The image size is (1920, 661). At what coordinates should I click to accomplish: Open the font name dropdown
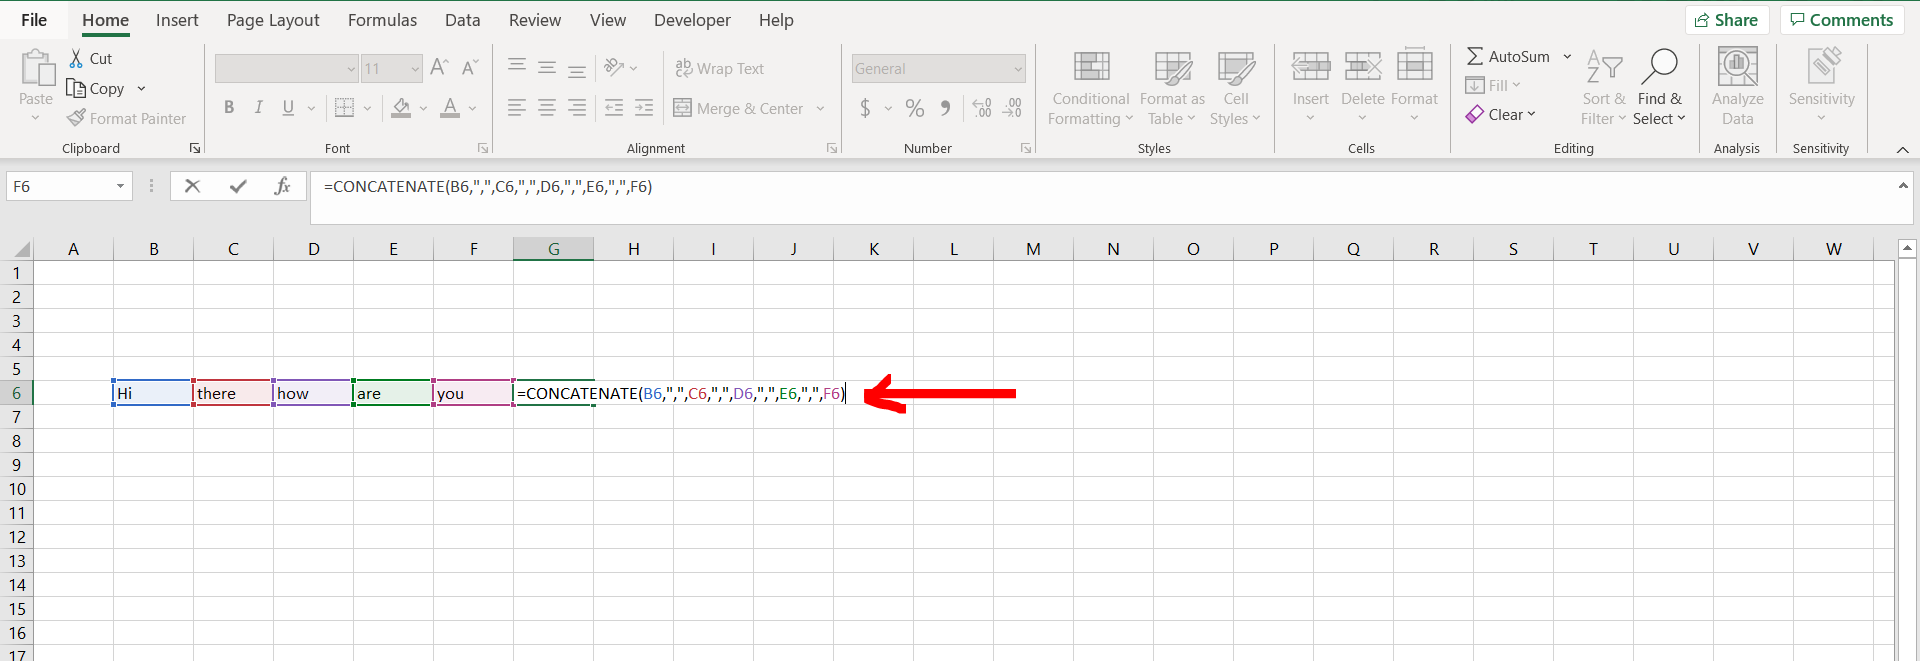tap(351, 69)
